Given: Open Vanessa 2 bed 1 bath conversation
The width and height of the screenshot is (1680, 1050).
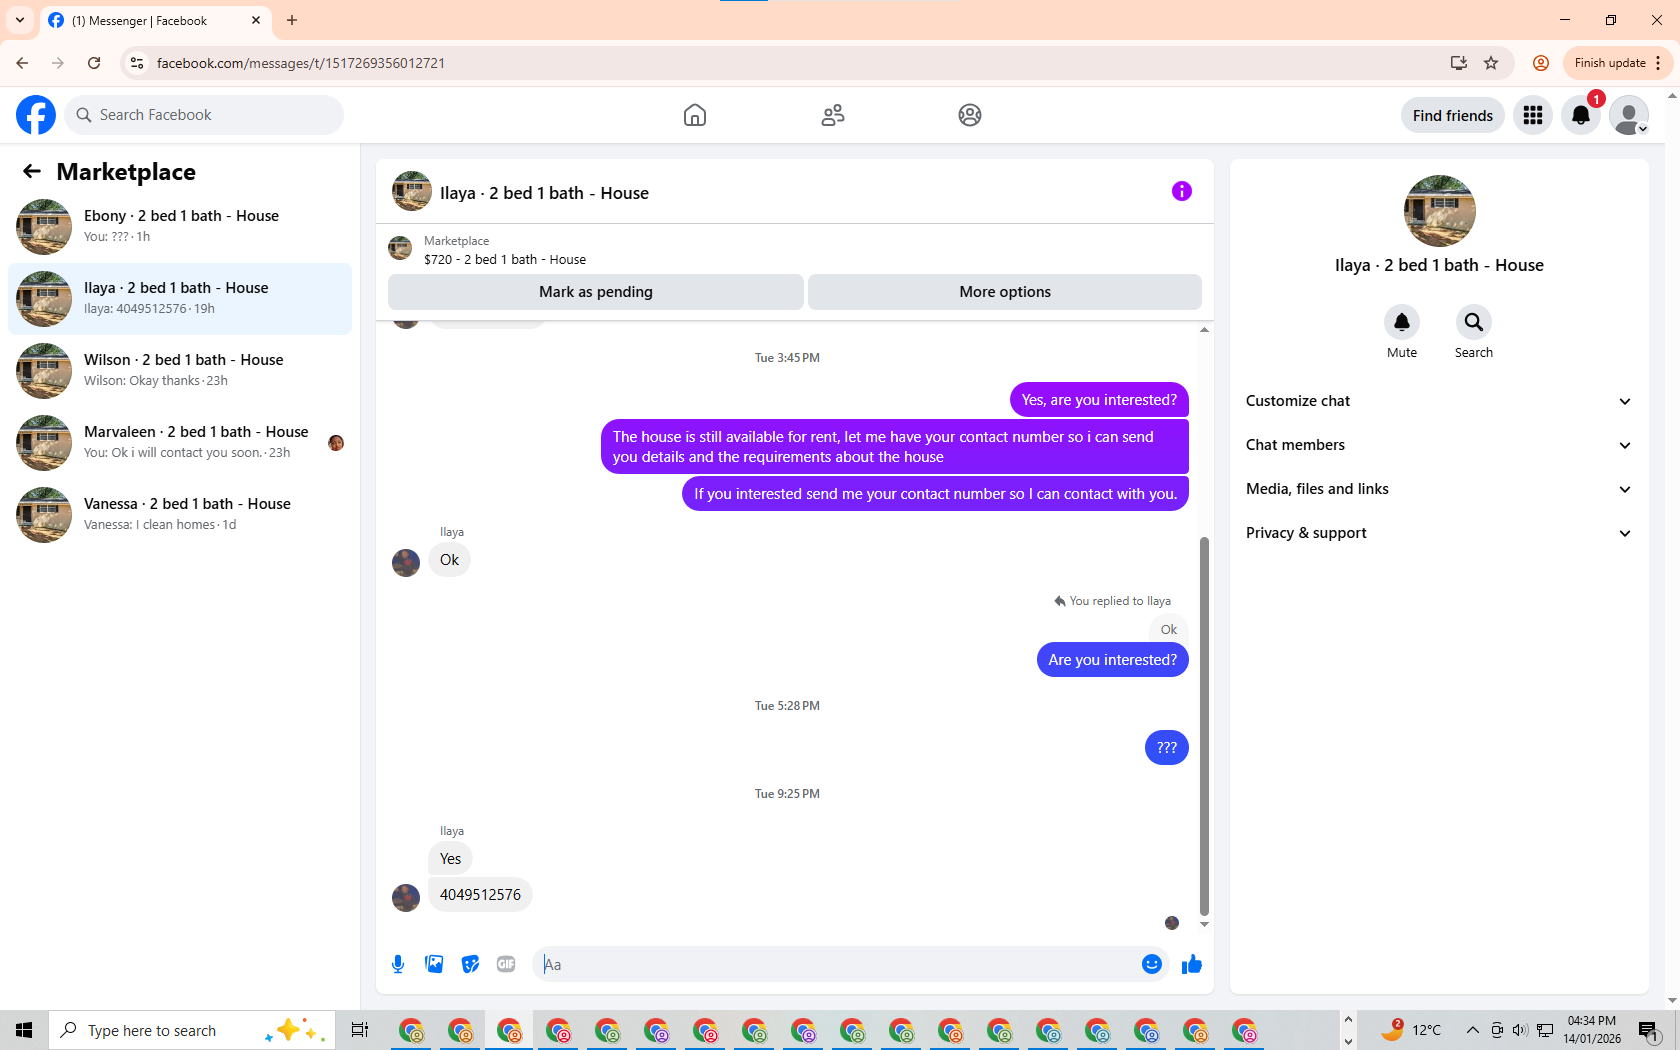Looking at the screenshot, I should coord(180,515).
